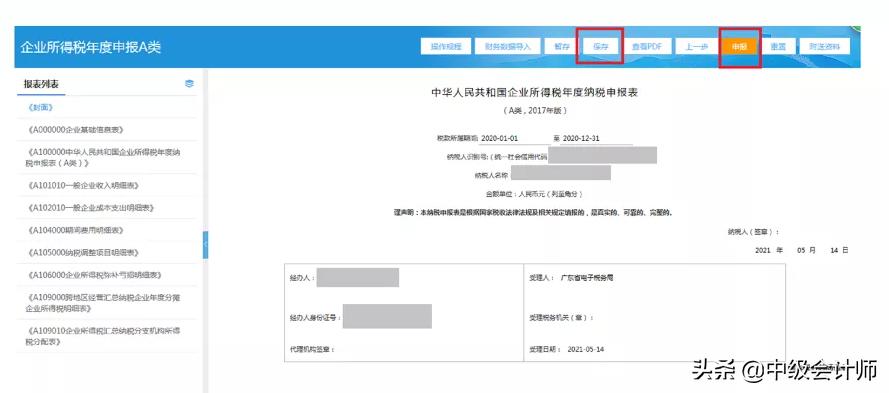Save the form with 保存
The width and height of the screenshot is (889, 393).
tap(600, 47)
